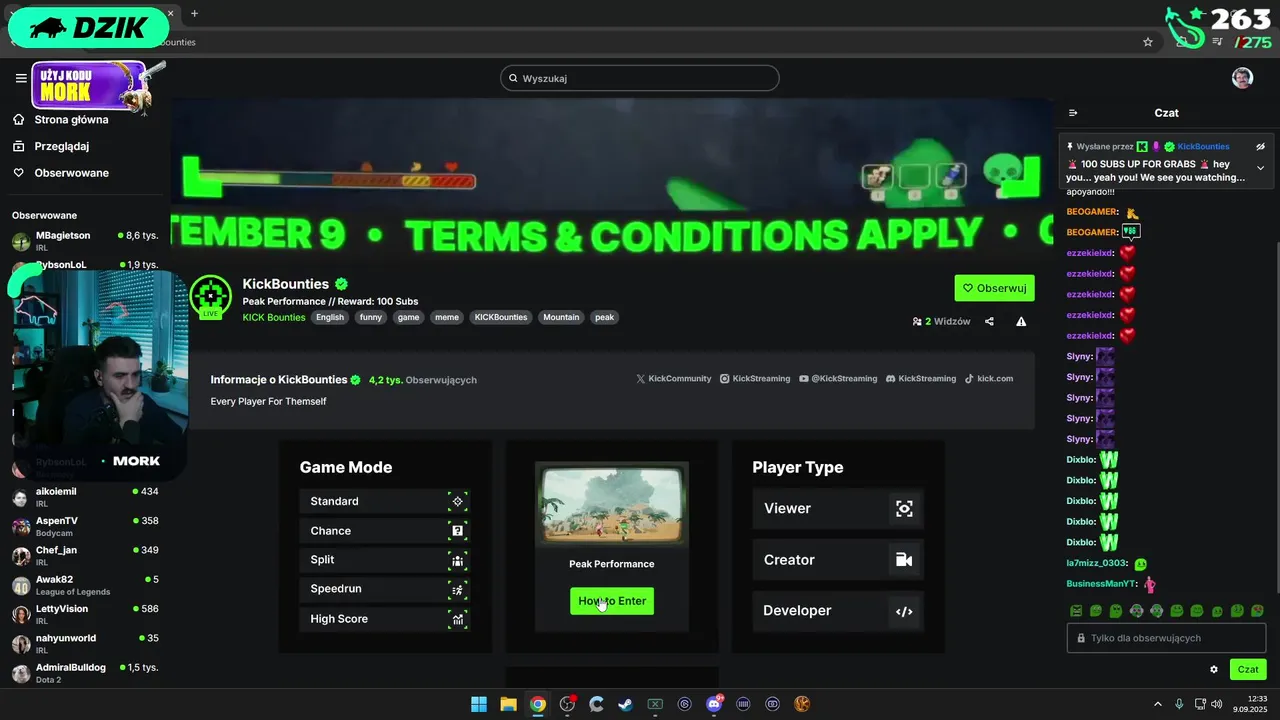Select the Chance game mode
1280x720 pixels.
[384, 531]
